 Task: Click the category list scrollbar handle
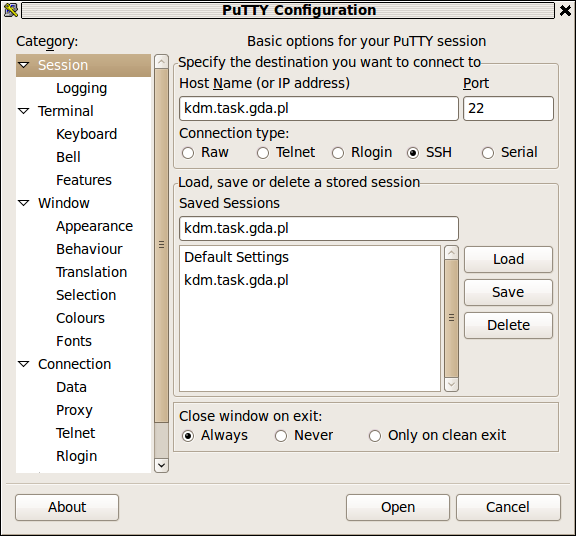(162, 245)
